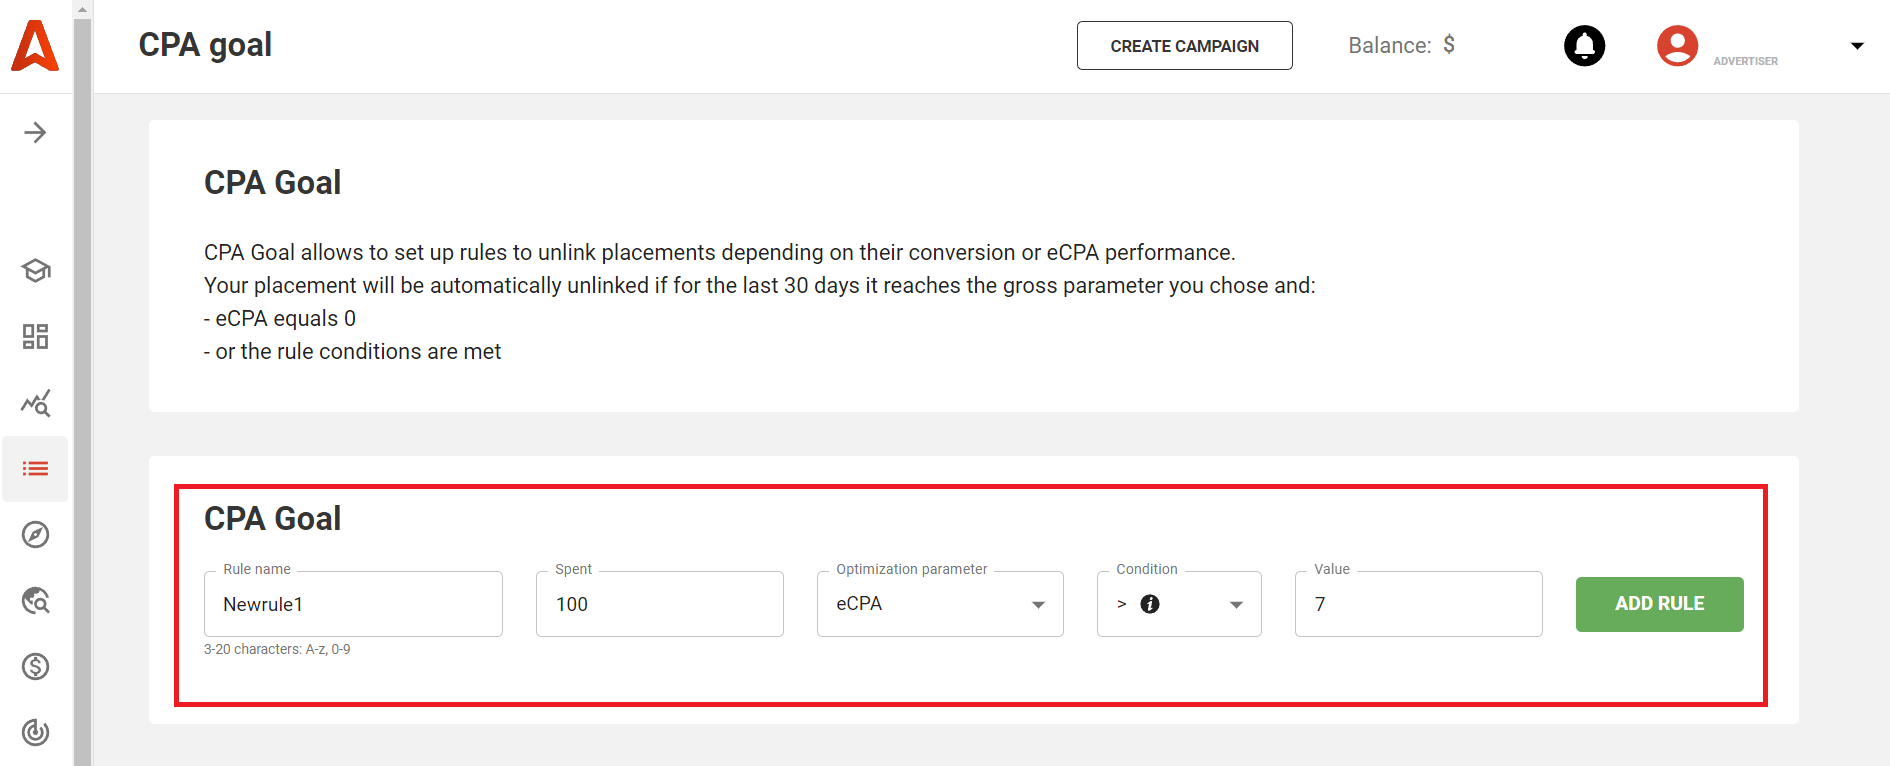Click the Balance amount in the header

pos(1401,45)
